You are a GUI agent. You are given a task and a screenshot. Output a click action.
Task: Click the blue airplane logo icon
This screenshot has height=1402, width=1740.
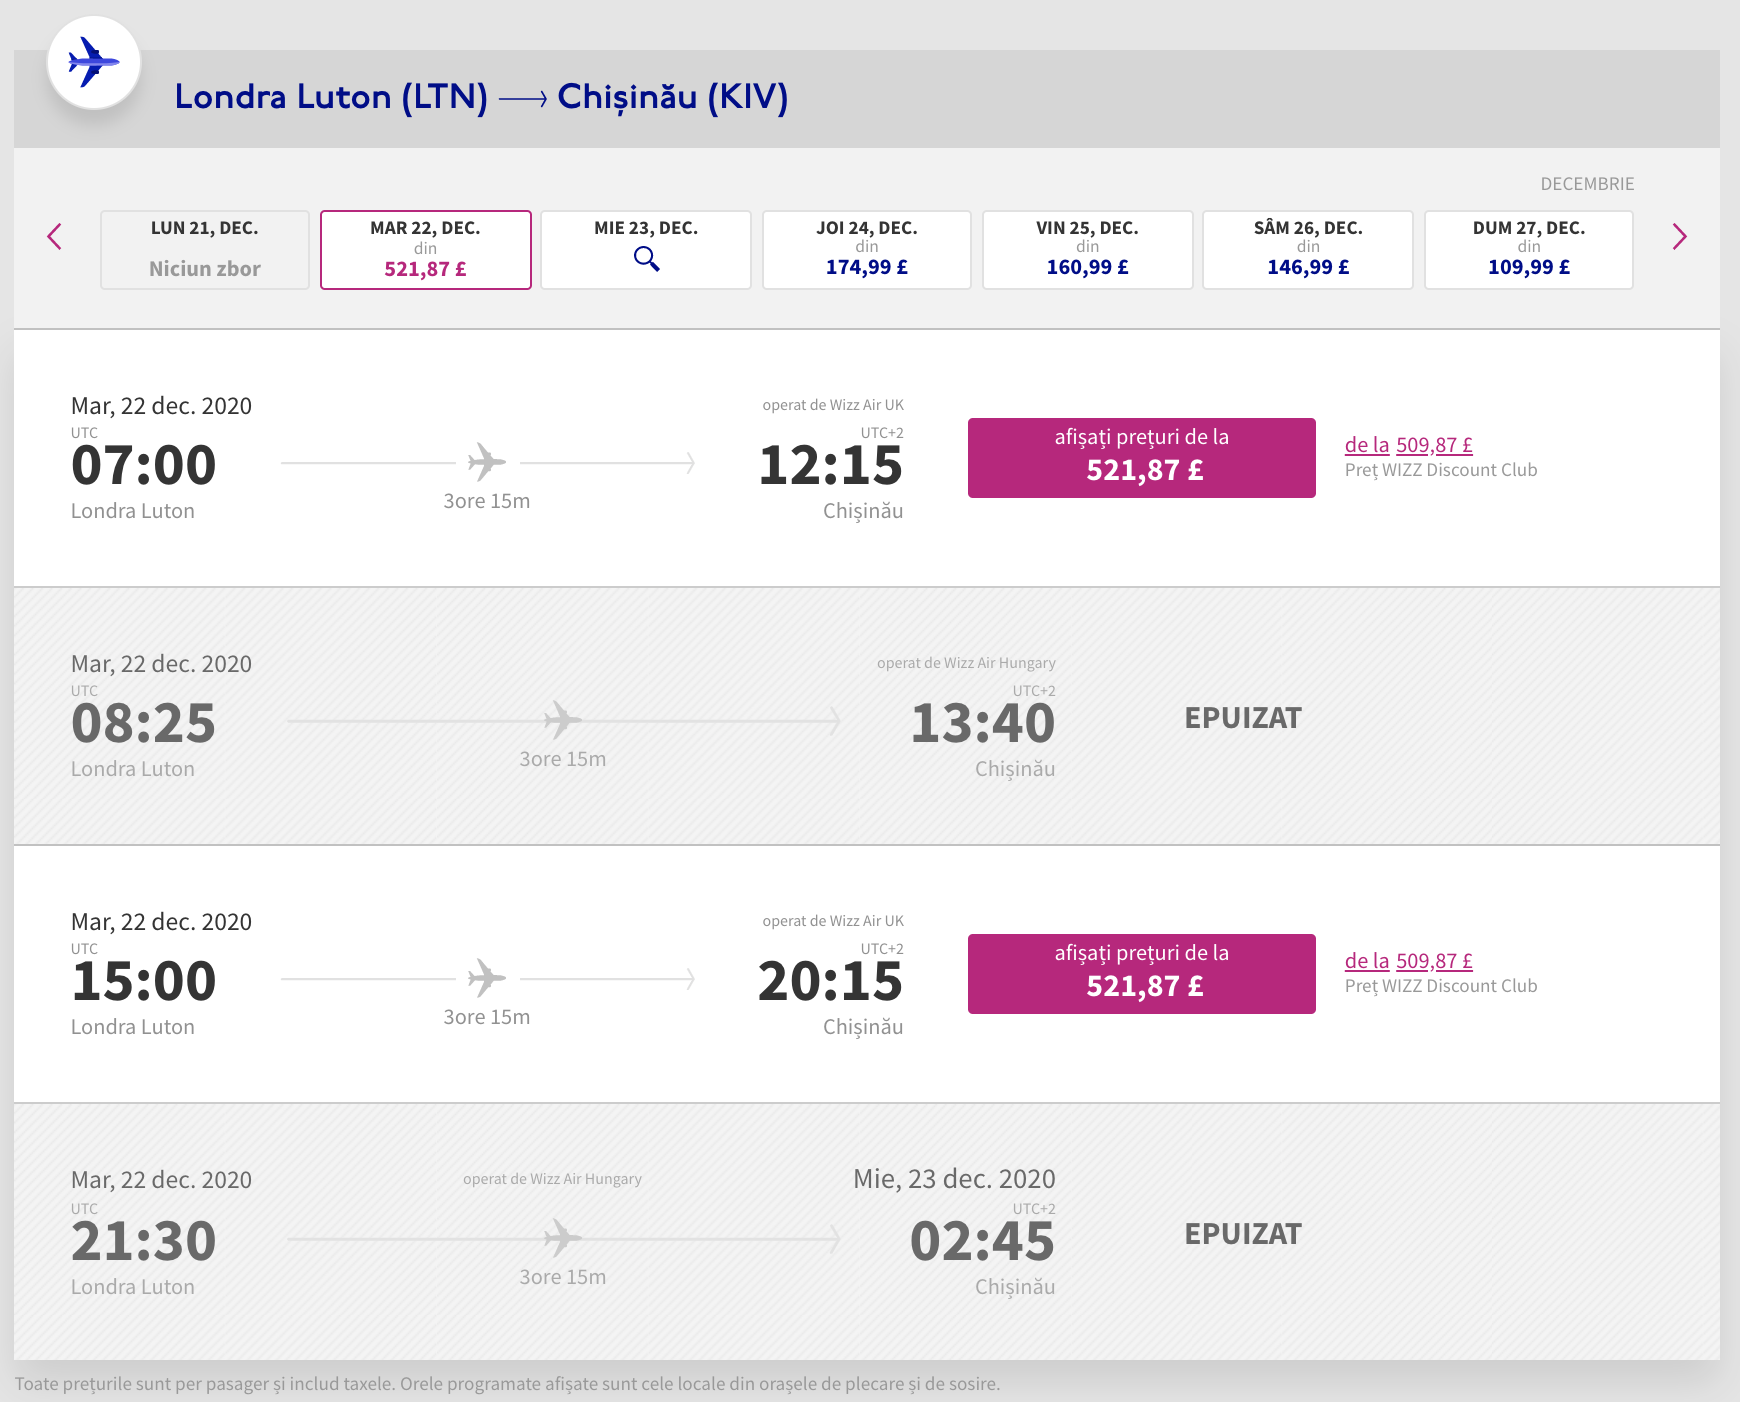pos(93,63)
